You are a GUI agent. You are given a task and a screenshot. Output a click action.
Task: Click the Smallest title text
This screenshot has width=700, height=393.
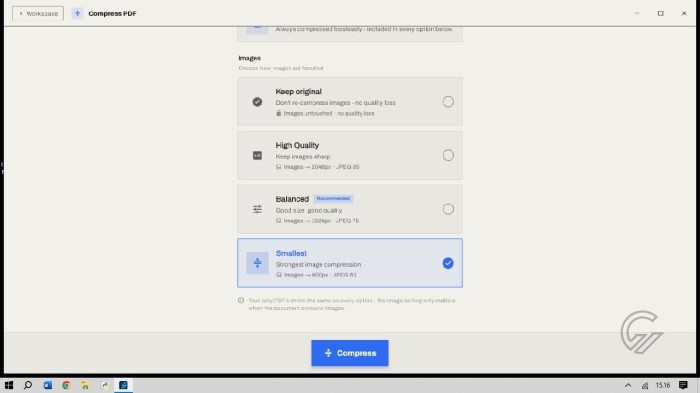click(291, 253)
